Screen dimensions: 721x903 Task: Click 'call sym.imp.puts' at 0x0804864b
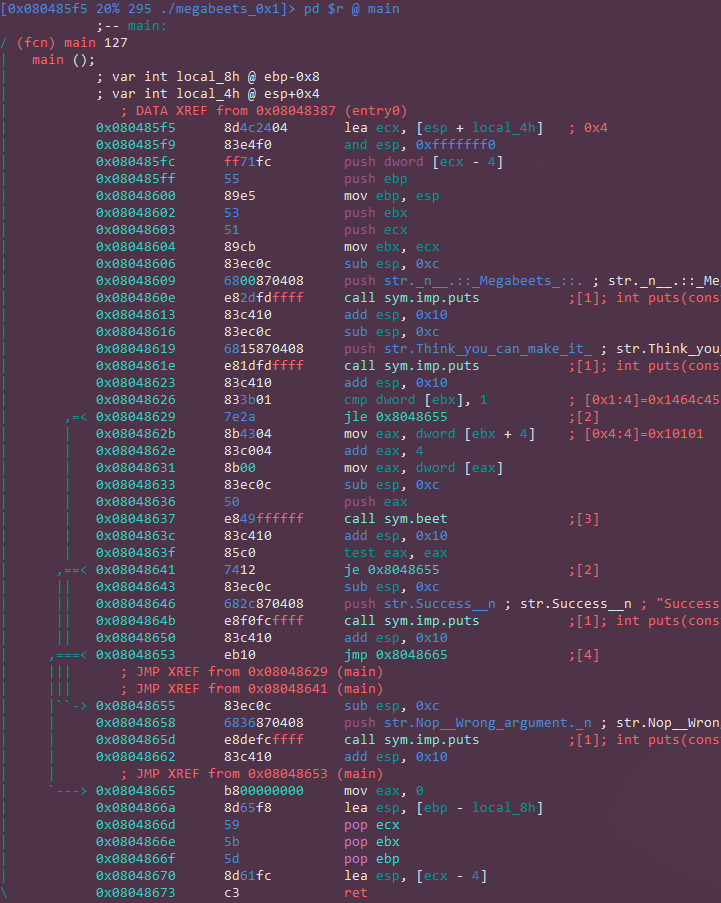pos(411,621)
